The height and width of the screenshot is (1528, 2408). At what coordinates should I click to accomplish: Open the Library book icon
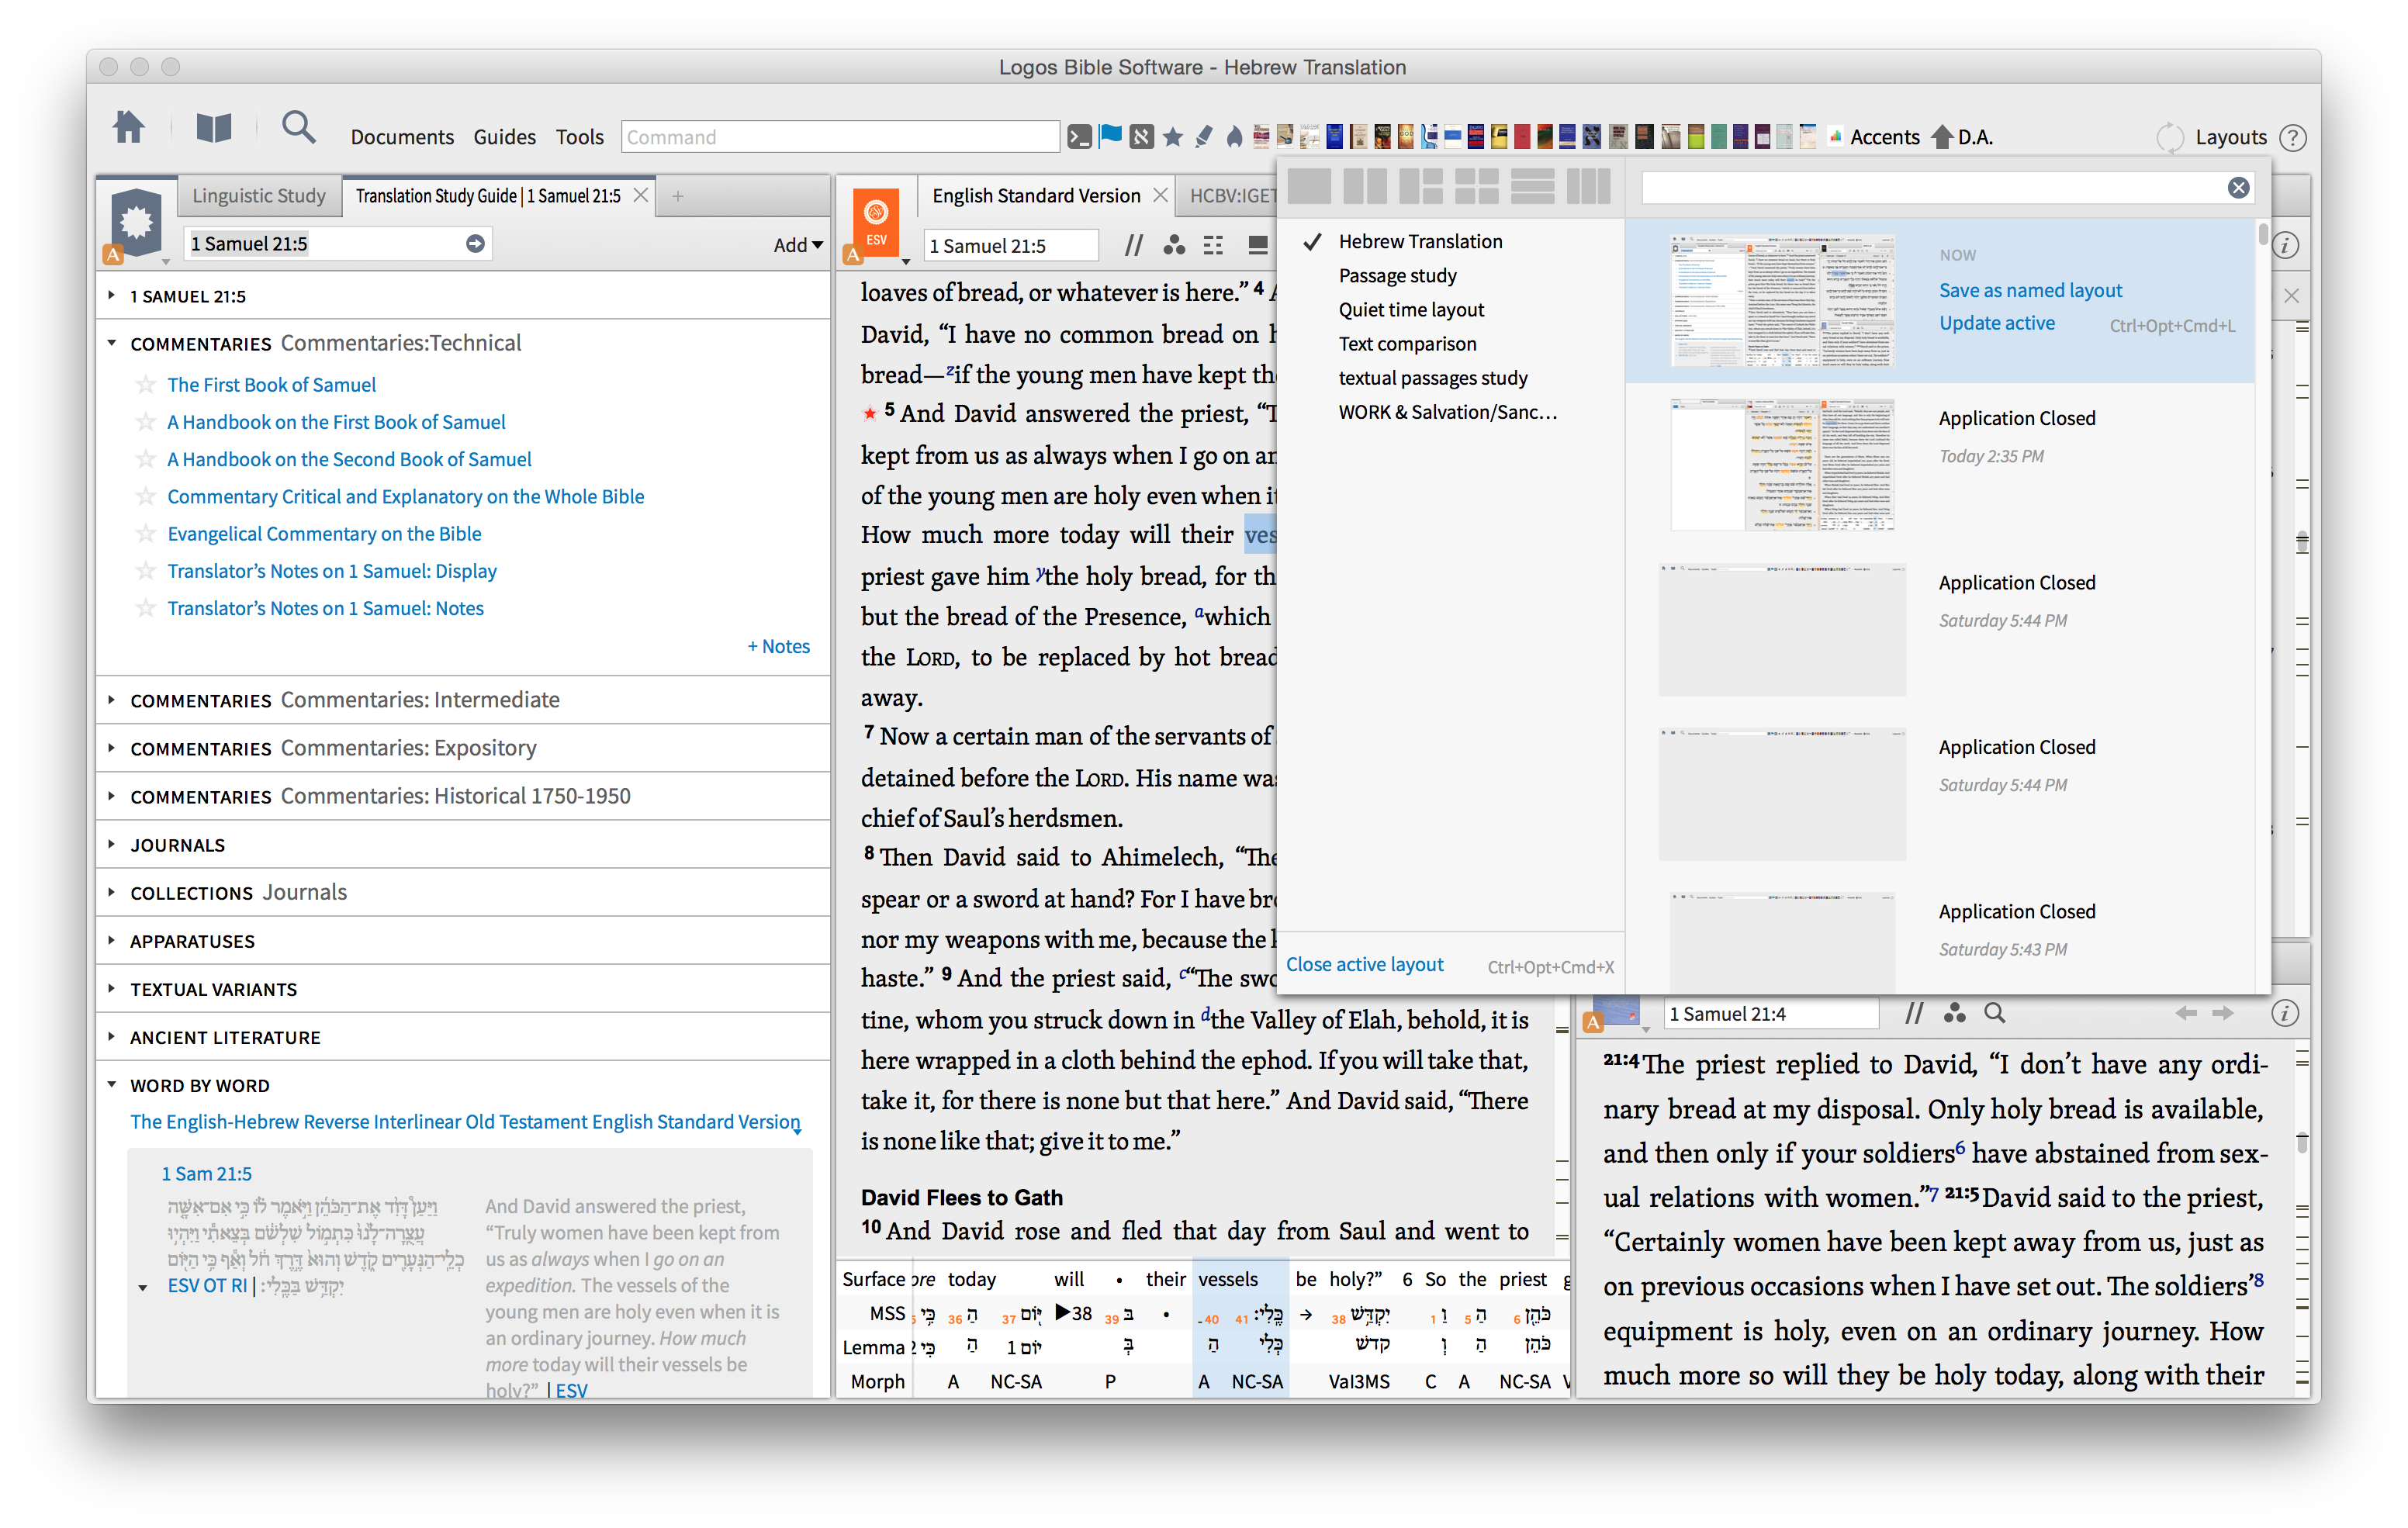213,129
